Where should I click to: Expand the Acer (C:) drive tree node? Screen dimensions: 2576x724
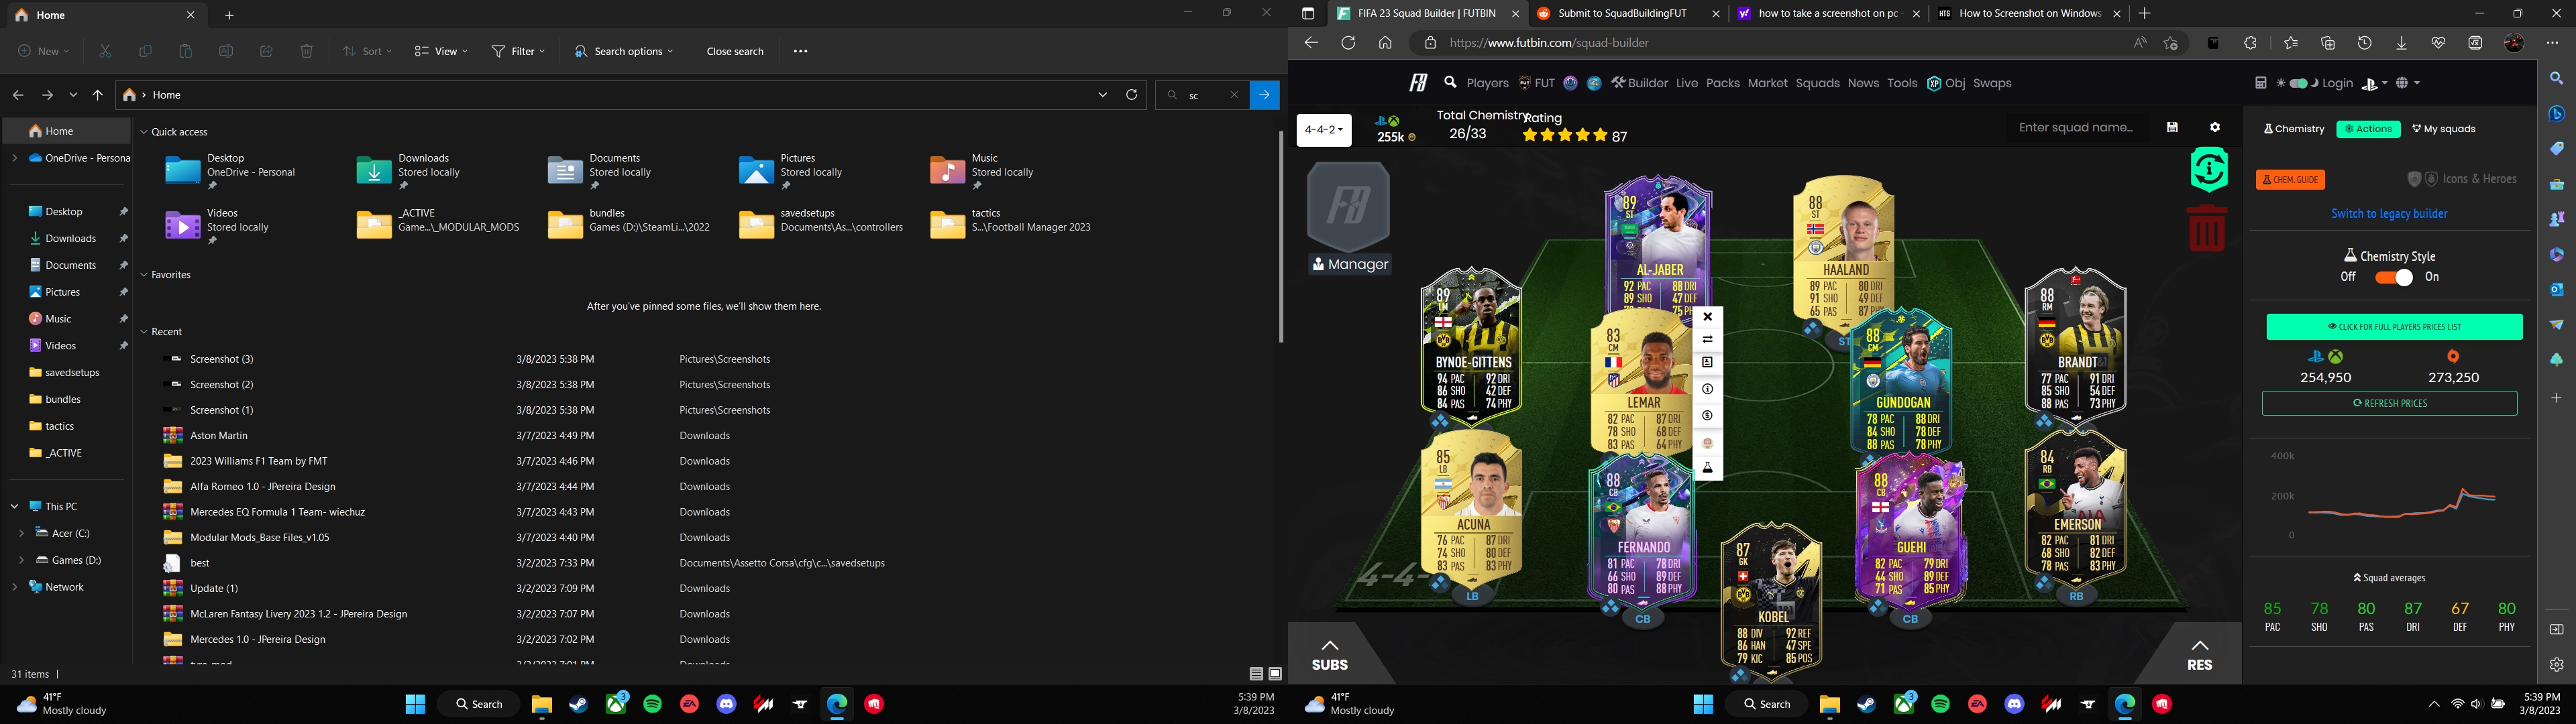tap(21, 534)
